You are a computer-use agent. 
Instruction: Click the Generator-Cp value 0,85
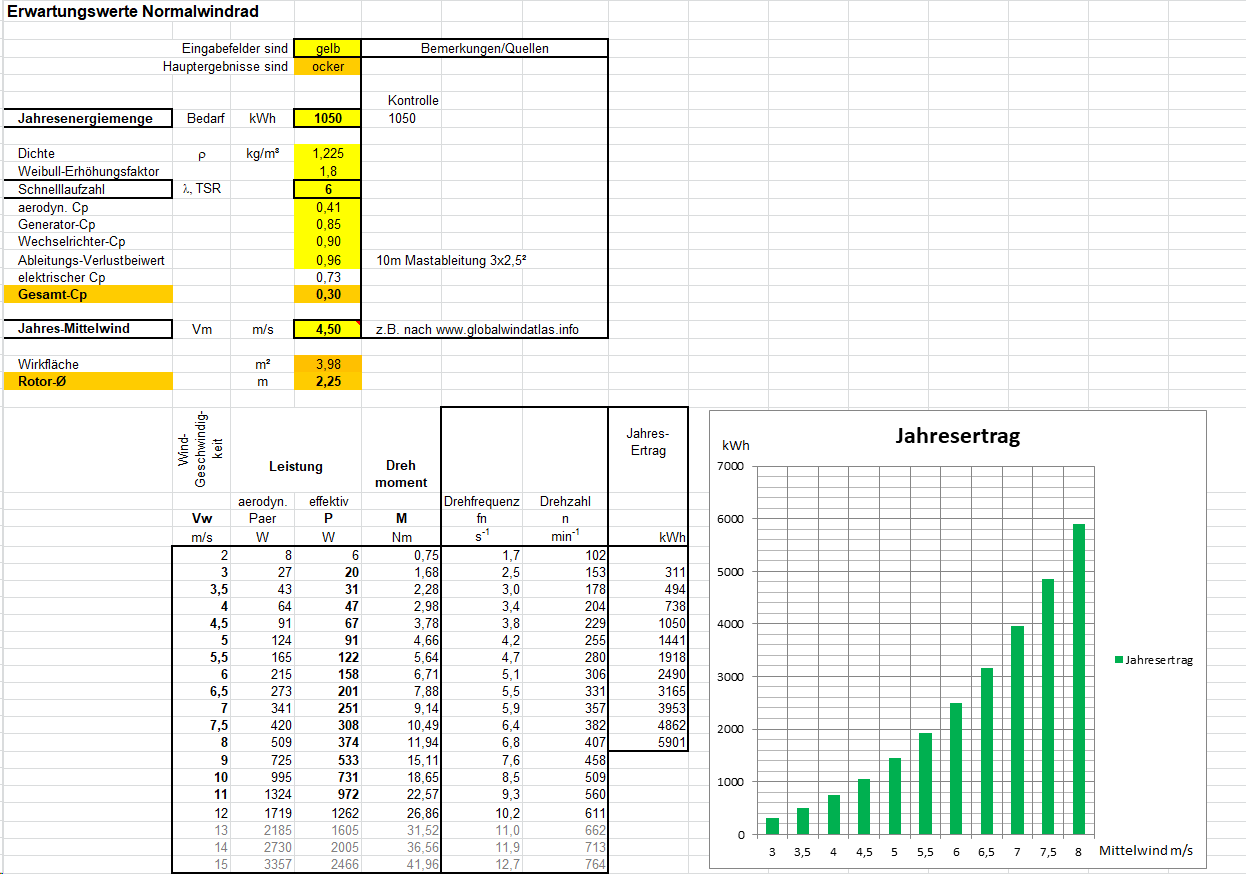coord(327,225)
